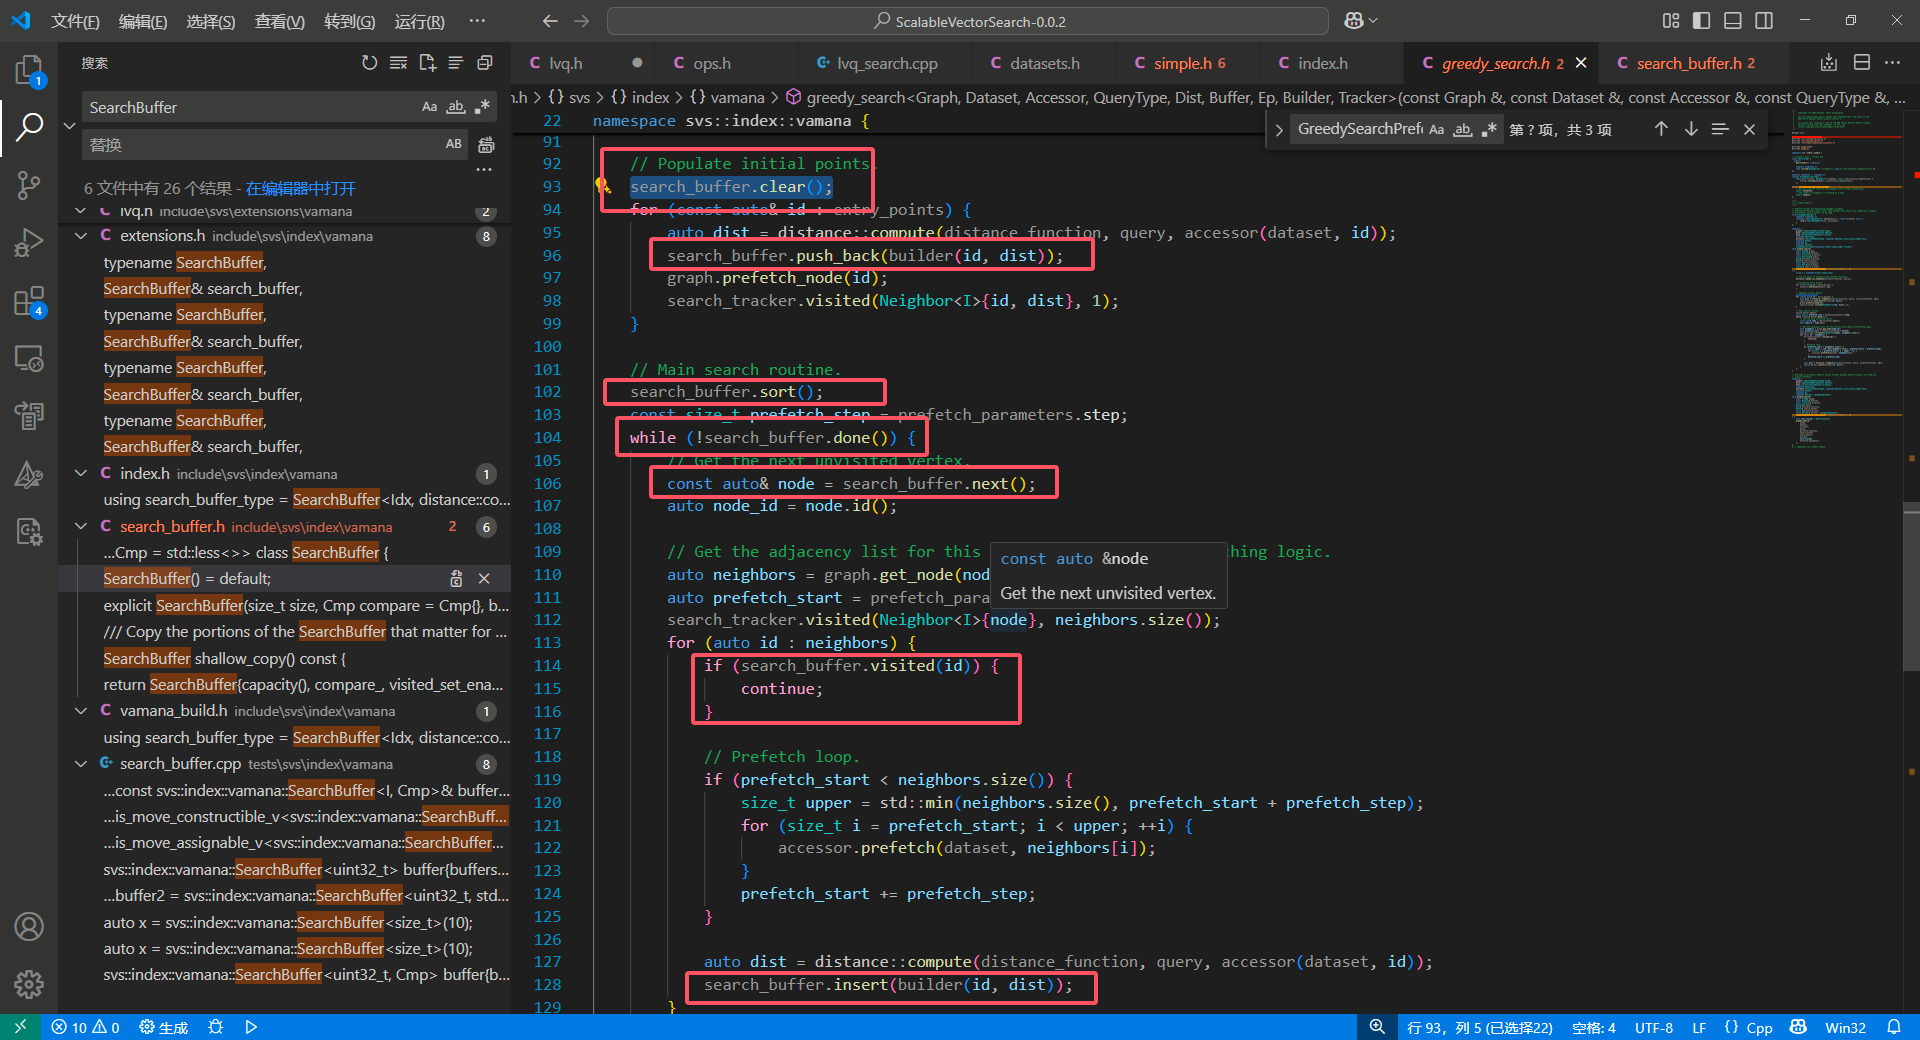This screenshot has height=1040, width=1920.
Task: Go to next find match arrow
Action: (1690, 129)
